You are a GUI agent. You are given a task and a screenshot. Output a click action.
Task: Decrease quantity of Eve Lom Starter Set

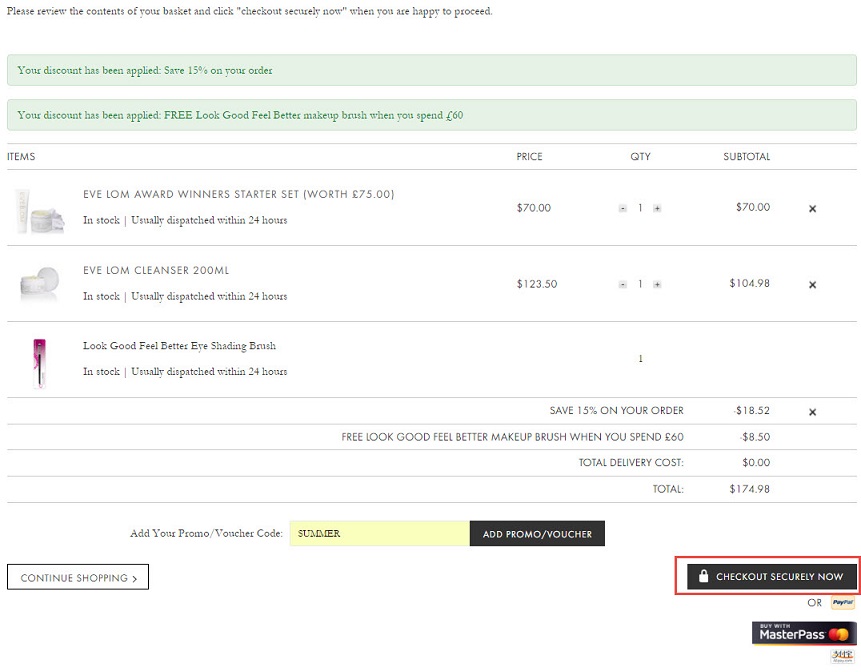coord(622,208)
